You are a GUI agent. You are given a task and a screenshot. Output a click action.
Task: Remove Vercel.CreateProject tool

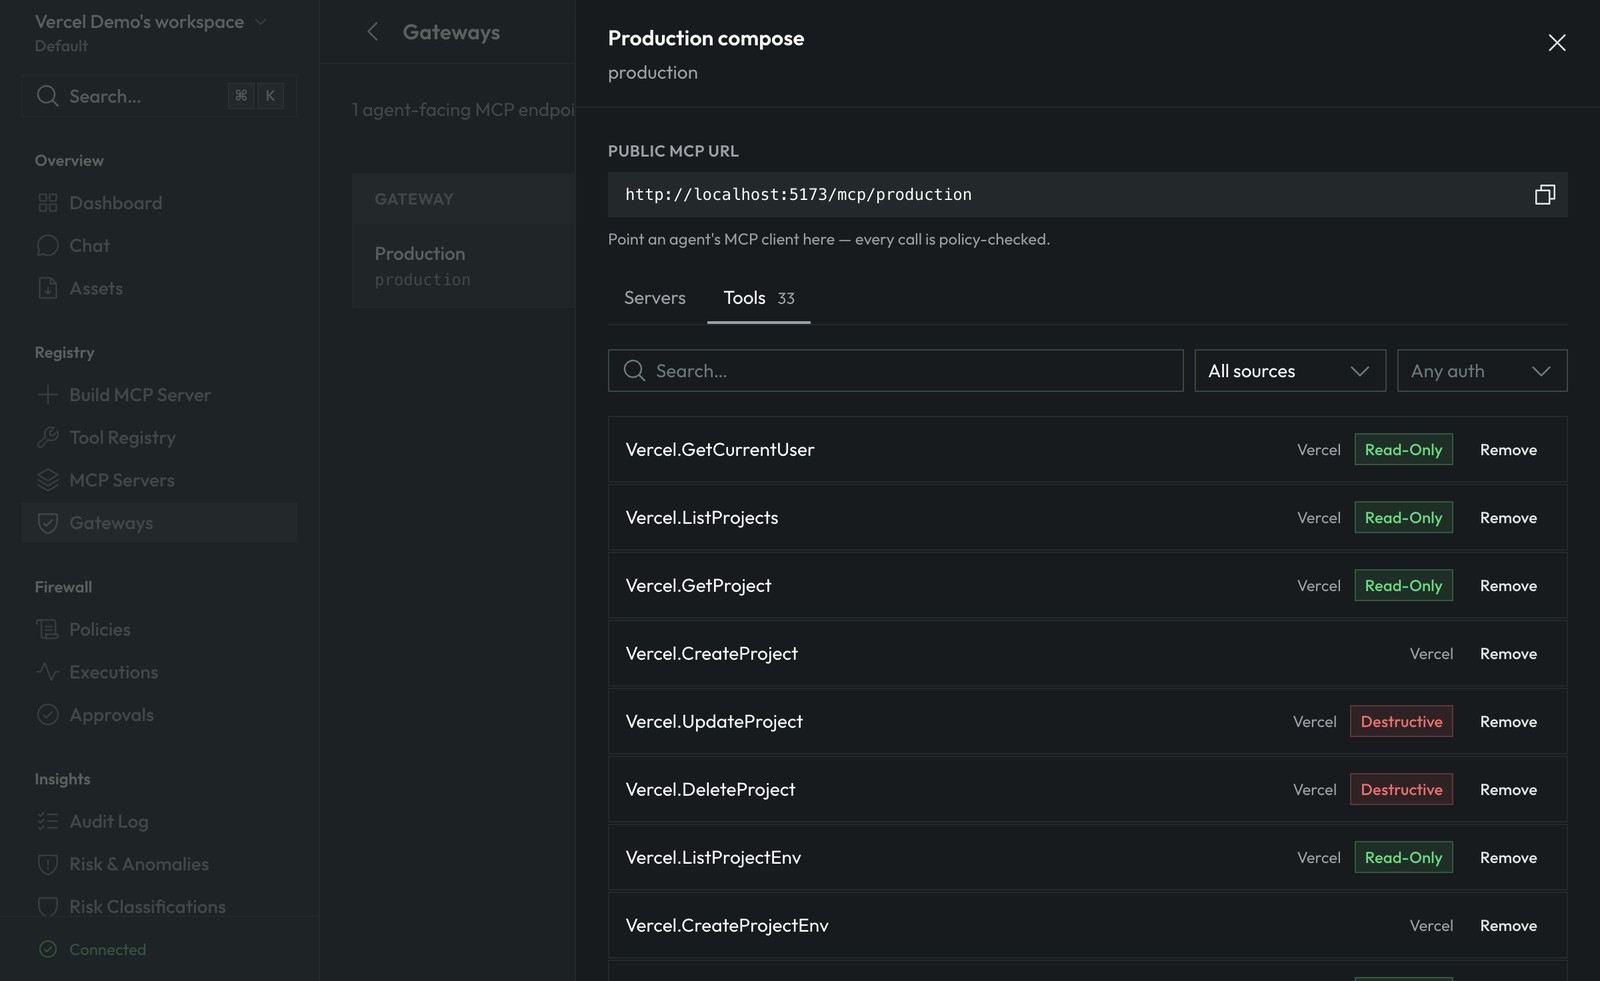click(1508, 654)
